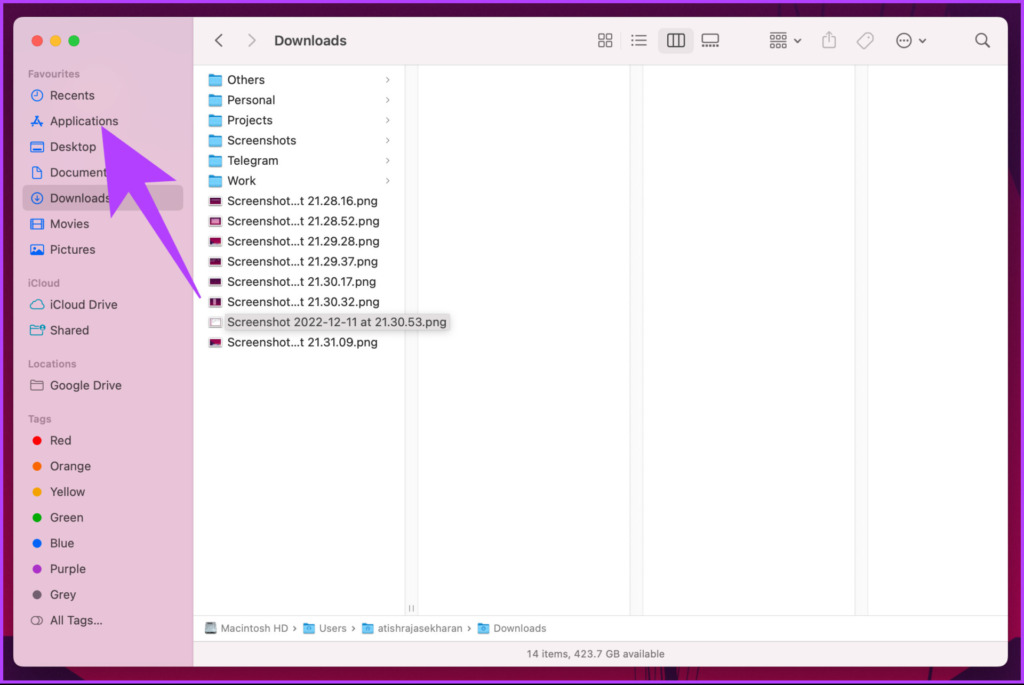The height and width of the screenshot is (685, 1024).
Task: Expand the Others folder chevron
Action: coord(388,80)
